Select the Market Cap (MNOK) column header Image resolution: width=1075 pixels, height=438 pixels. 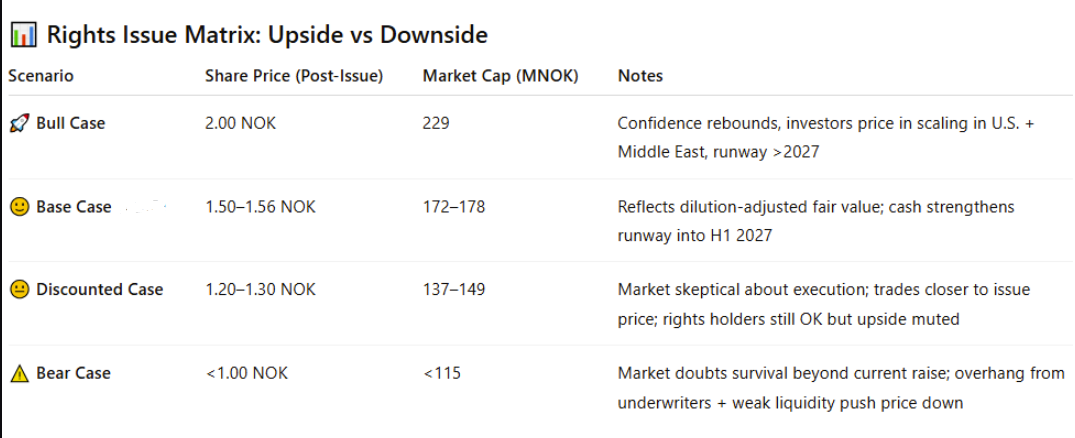[x=500, y=75]
